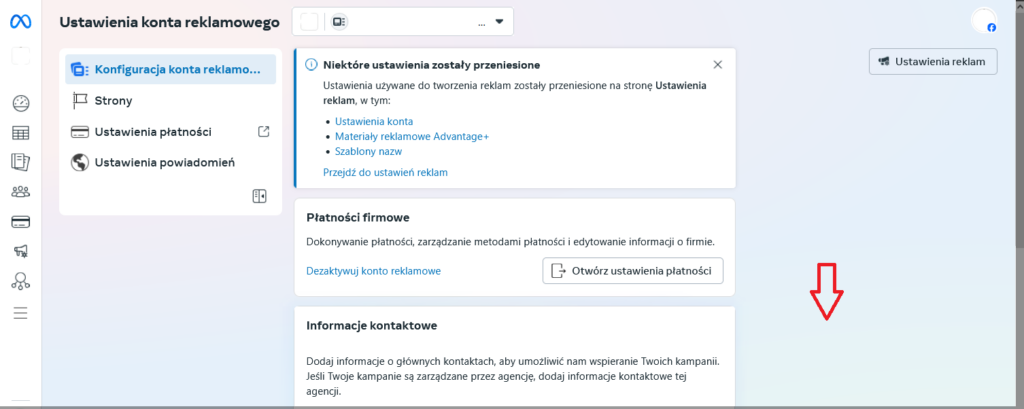This screenshot has width=1024, height=409.
Task: Collapse the settings side panel
Action: tap(259, 196)
